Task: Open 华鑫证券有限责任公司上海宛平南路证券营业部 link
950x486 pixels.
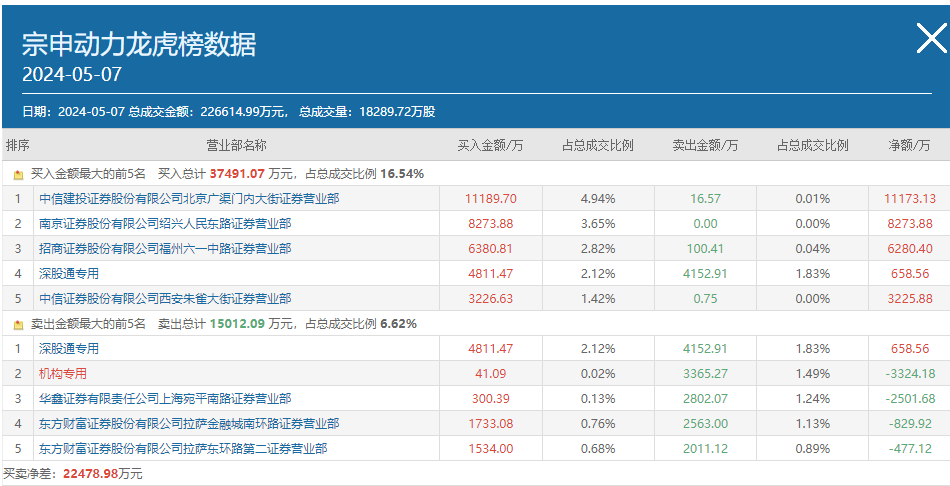Action: [x=165, y=399]
